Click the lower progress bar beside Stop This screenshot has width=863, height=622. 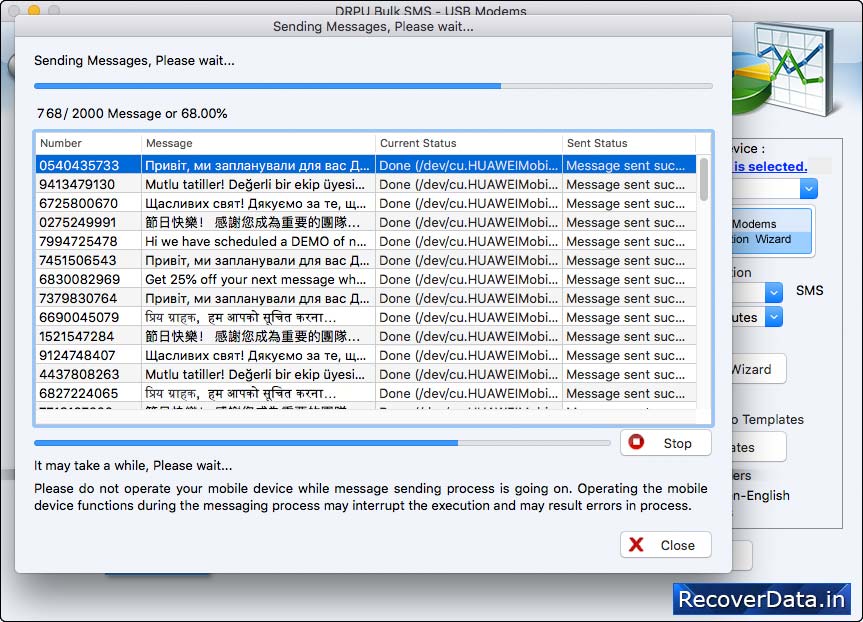pos(322,443)
